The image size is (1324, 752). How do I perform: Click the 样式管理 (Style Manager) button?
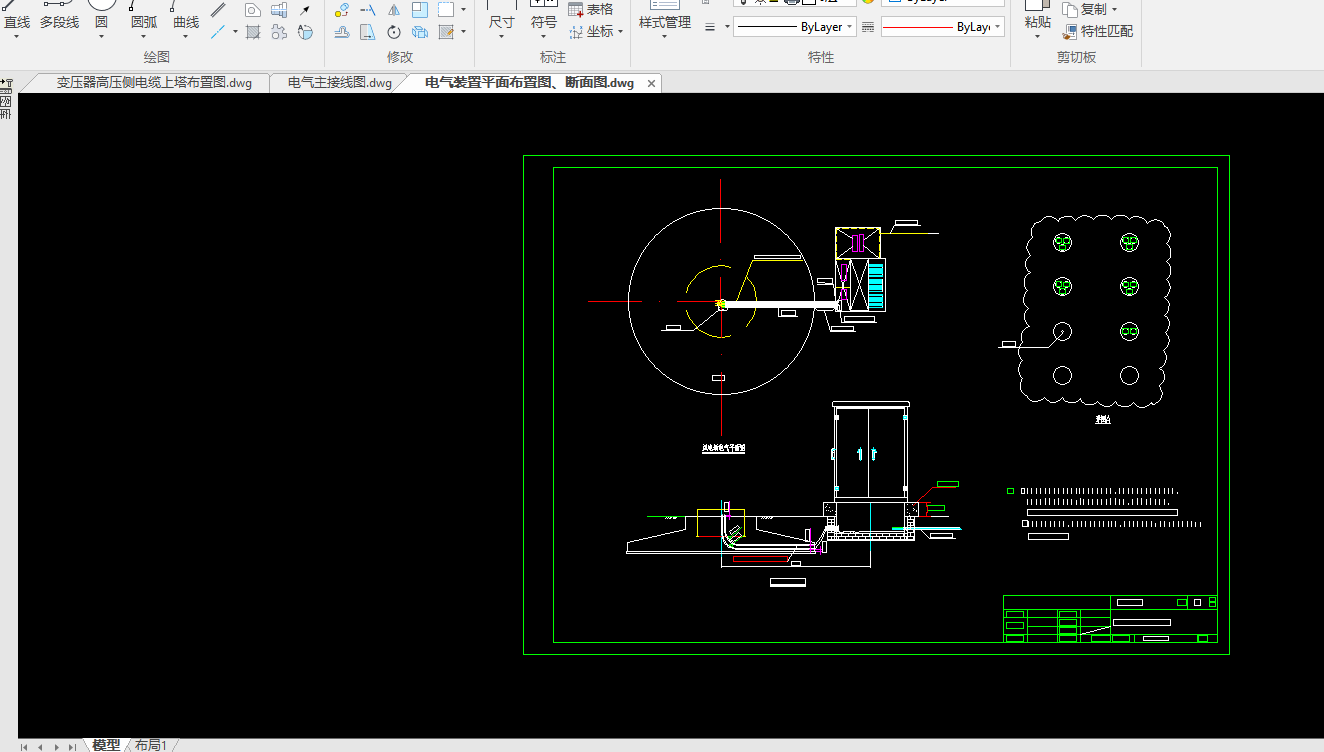665,22
